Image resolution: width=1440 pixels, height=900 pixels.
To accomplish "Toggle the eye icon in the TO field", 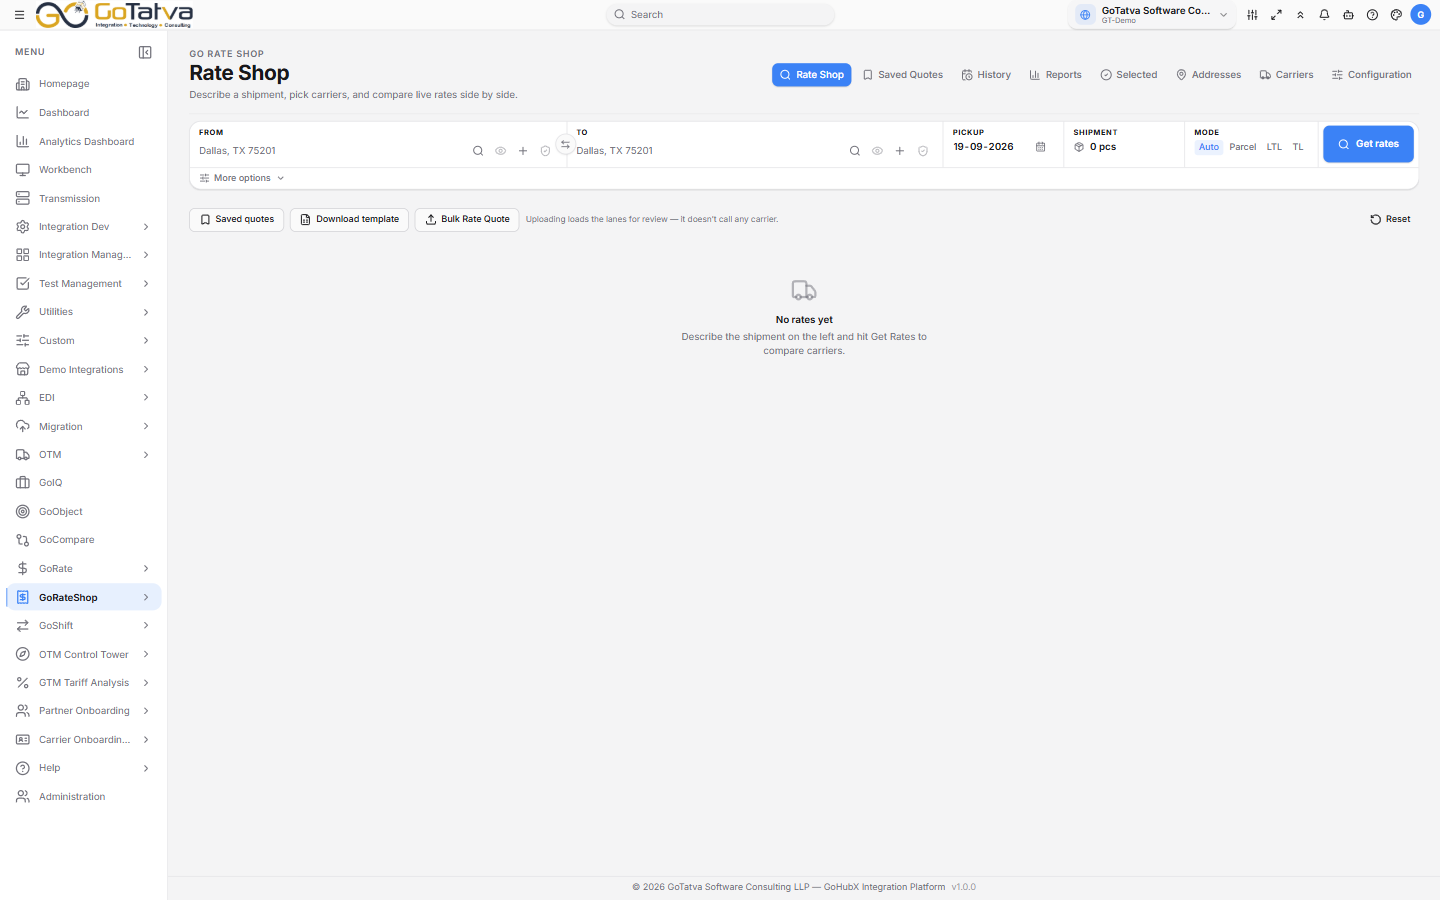I will [877, 151].
